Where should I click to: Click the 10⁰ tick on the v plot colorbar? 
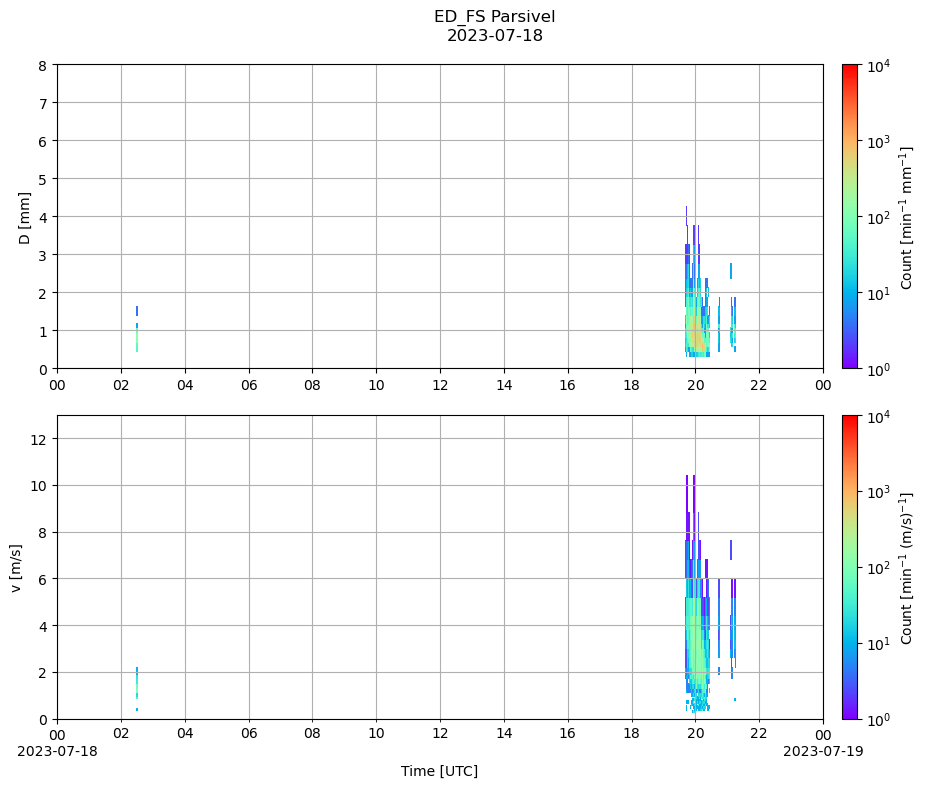pos(878,719)
